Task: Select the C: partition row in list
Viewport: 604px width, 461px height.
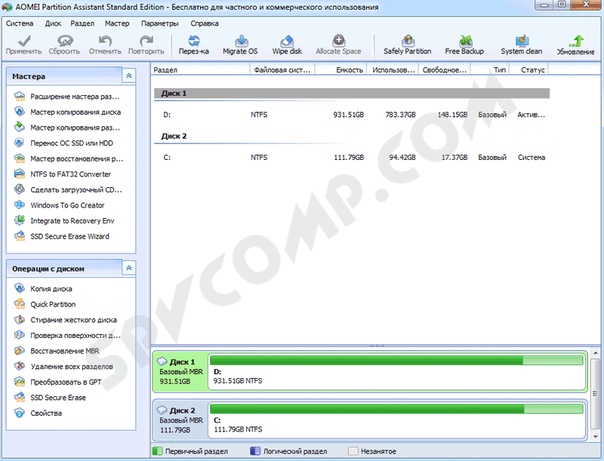Action: tap(352, 158)
